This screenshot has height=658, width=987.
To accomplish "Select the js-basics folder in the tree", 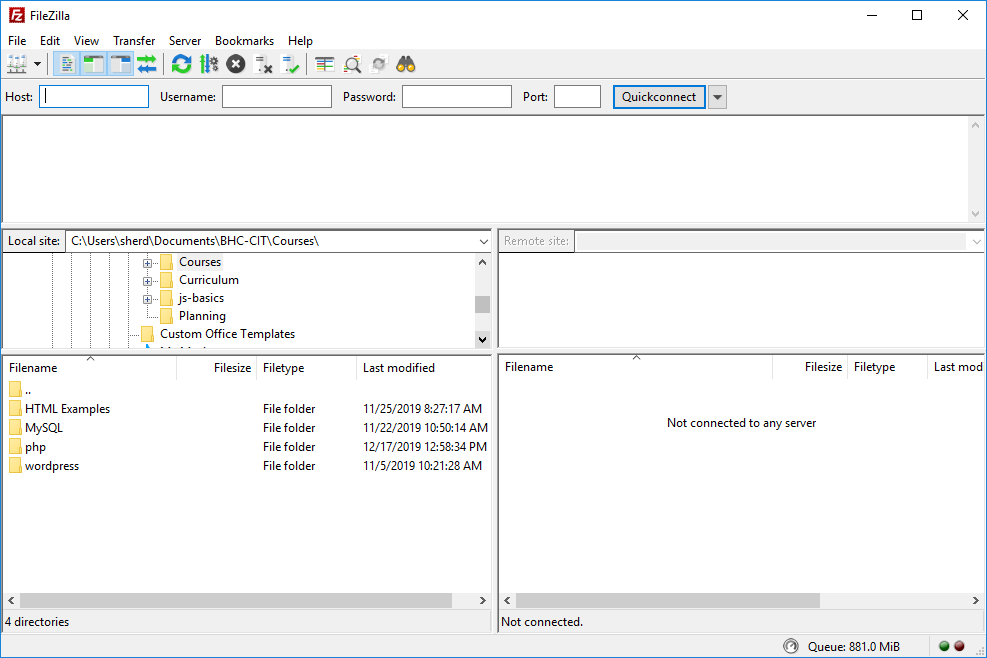I will pos(201,298).
